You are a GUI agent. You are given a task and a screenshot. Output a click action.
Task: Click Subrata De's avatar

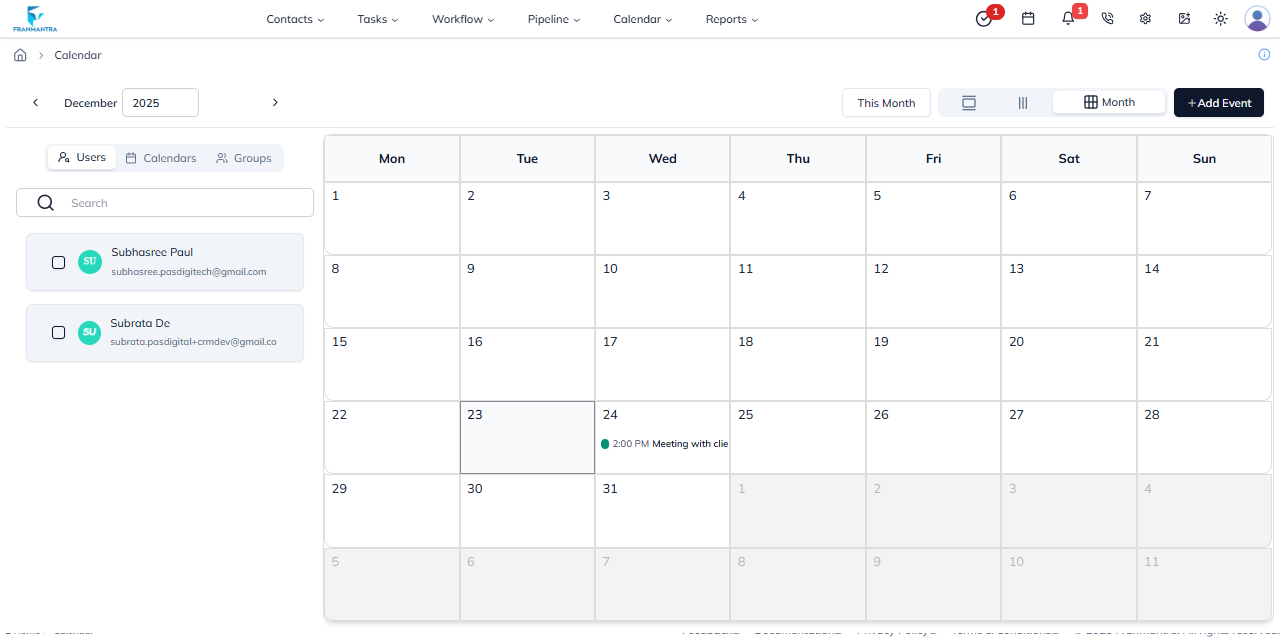click(90, 333)
